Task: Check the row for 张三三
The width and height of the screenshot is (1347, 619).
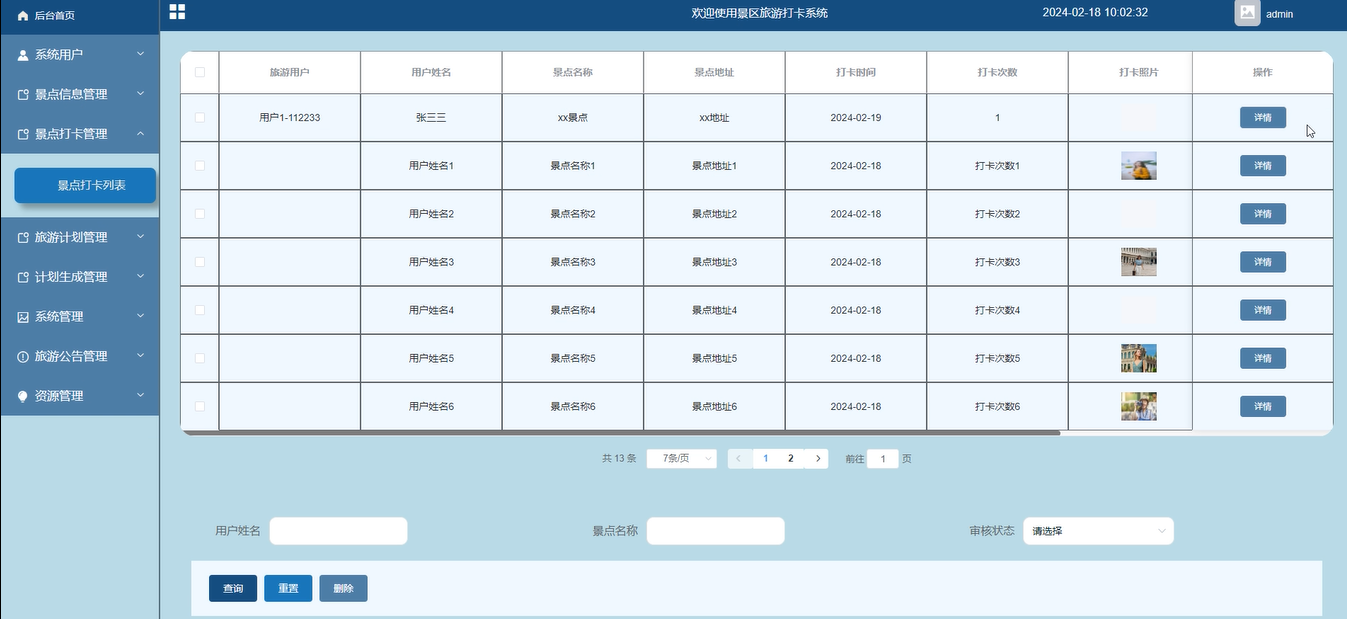Action: click(x=200, y=117)
